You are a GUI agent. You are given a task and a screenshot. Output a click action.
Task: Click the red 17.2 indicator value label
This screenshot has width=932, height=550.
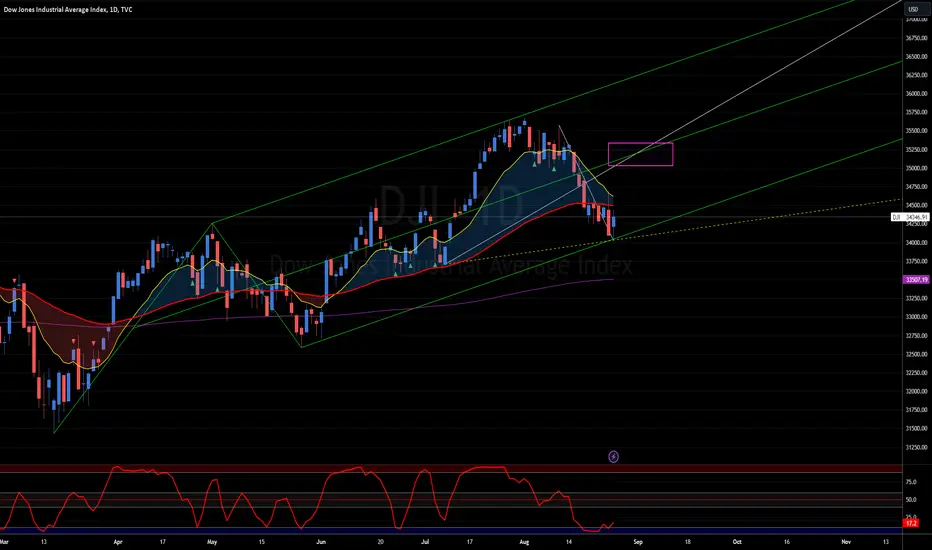click(x=911, y=523)
